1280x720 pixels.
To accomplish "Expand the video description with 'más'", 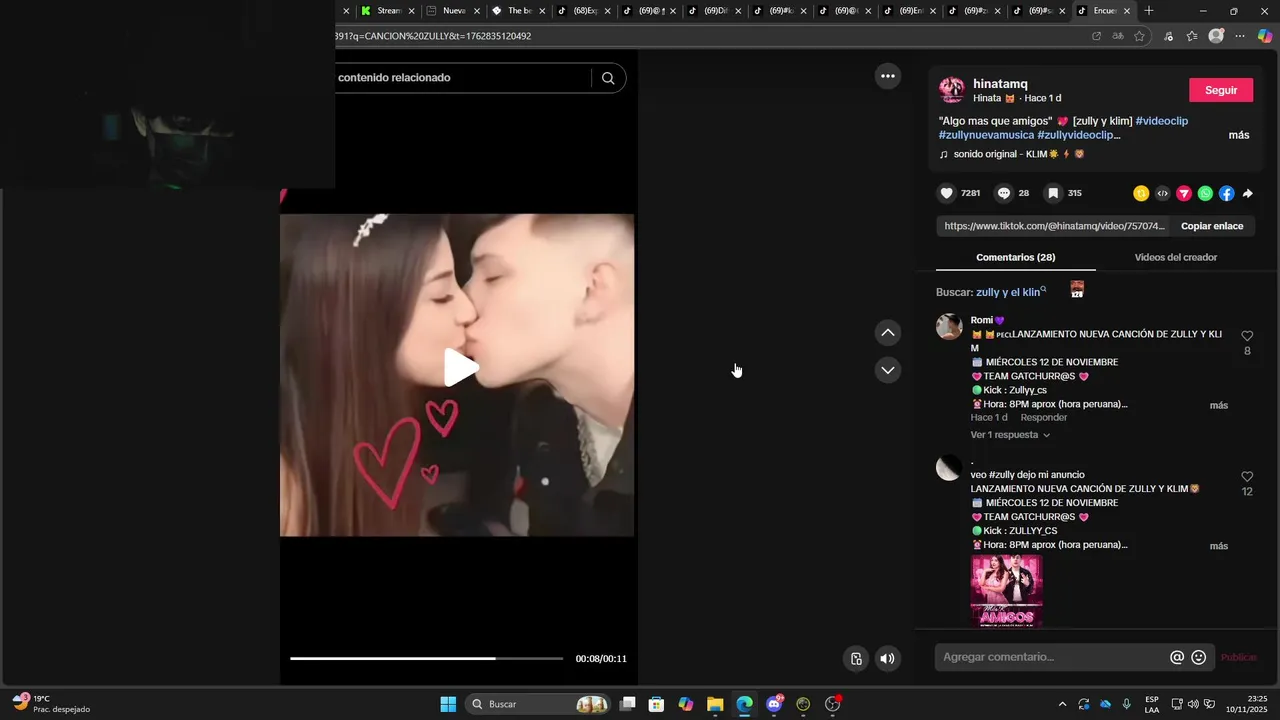I will 1239,135.
